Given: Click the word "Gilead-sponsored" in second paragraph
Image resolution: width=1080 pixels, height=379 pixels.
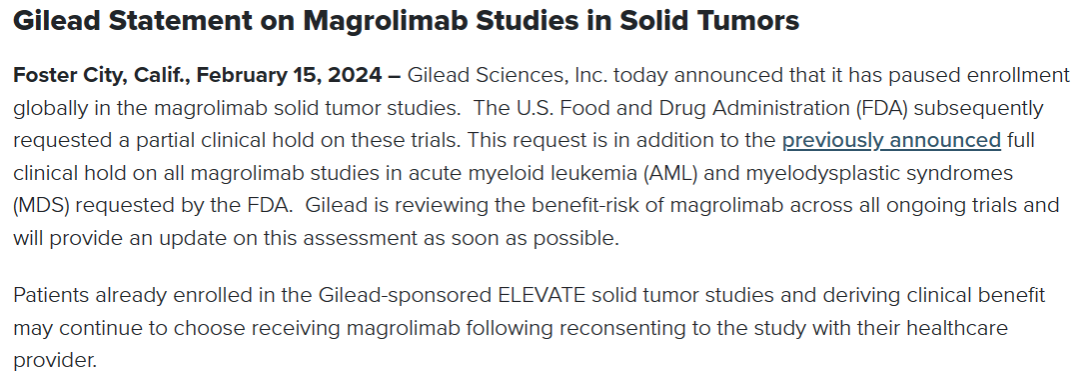Looking at the screenshot, I should [405, 296].
